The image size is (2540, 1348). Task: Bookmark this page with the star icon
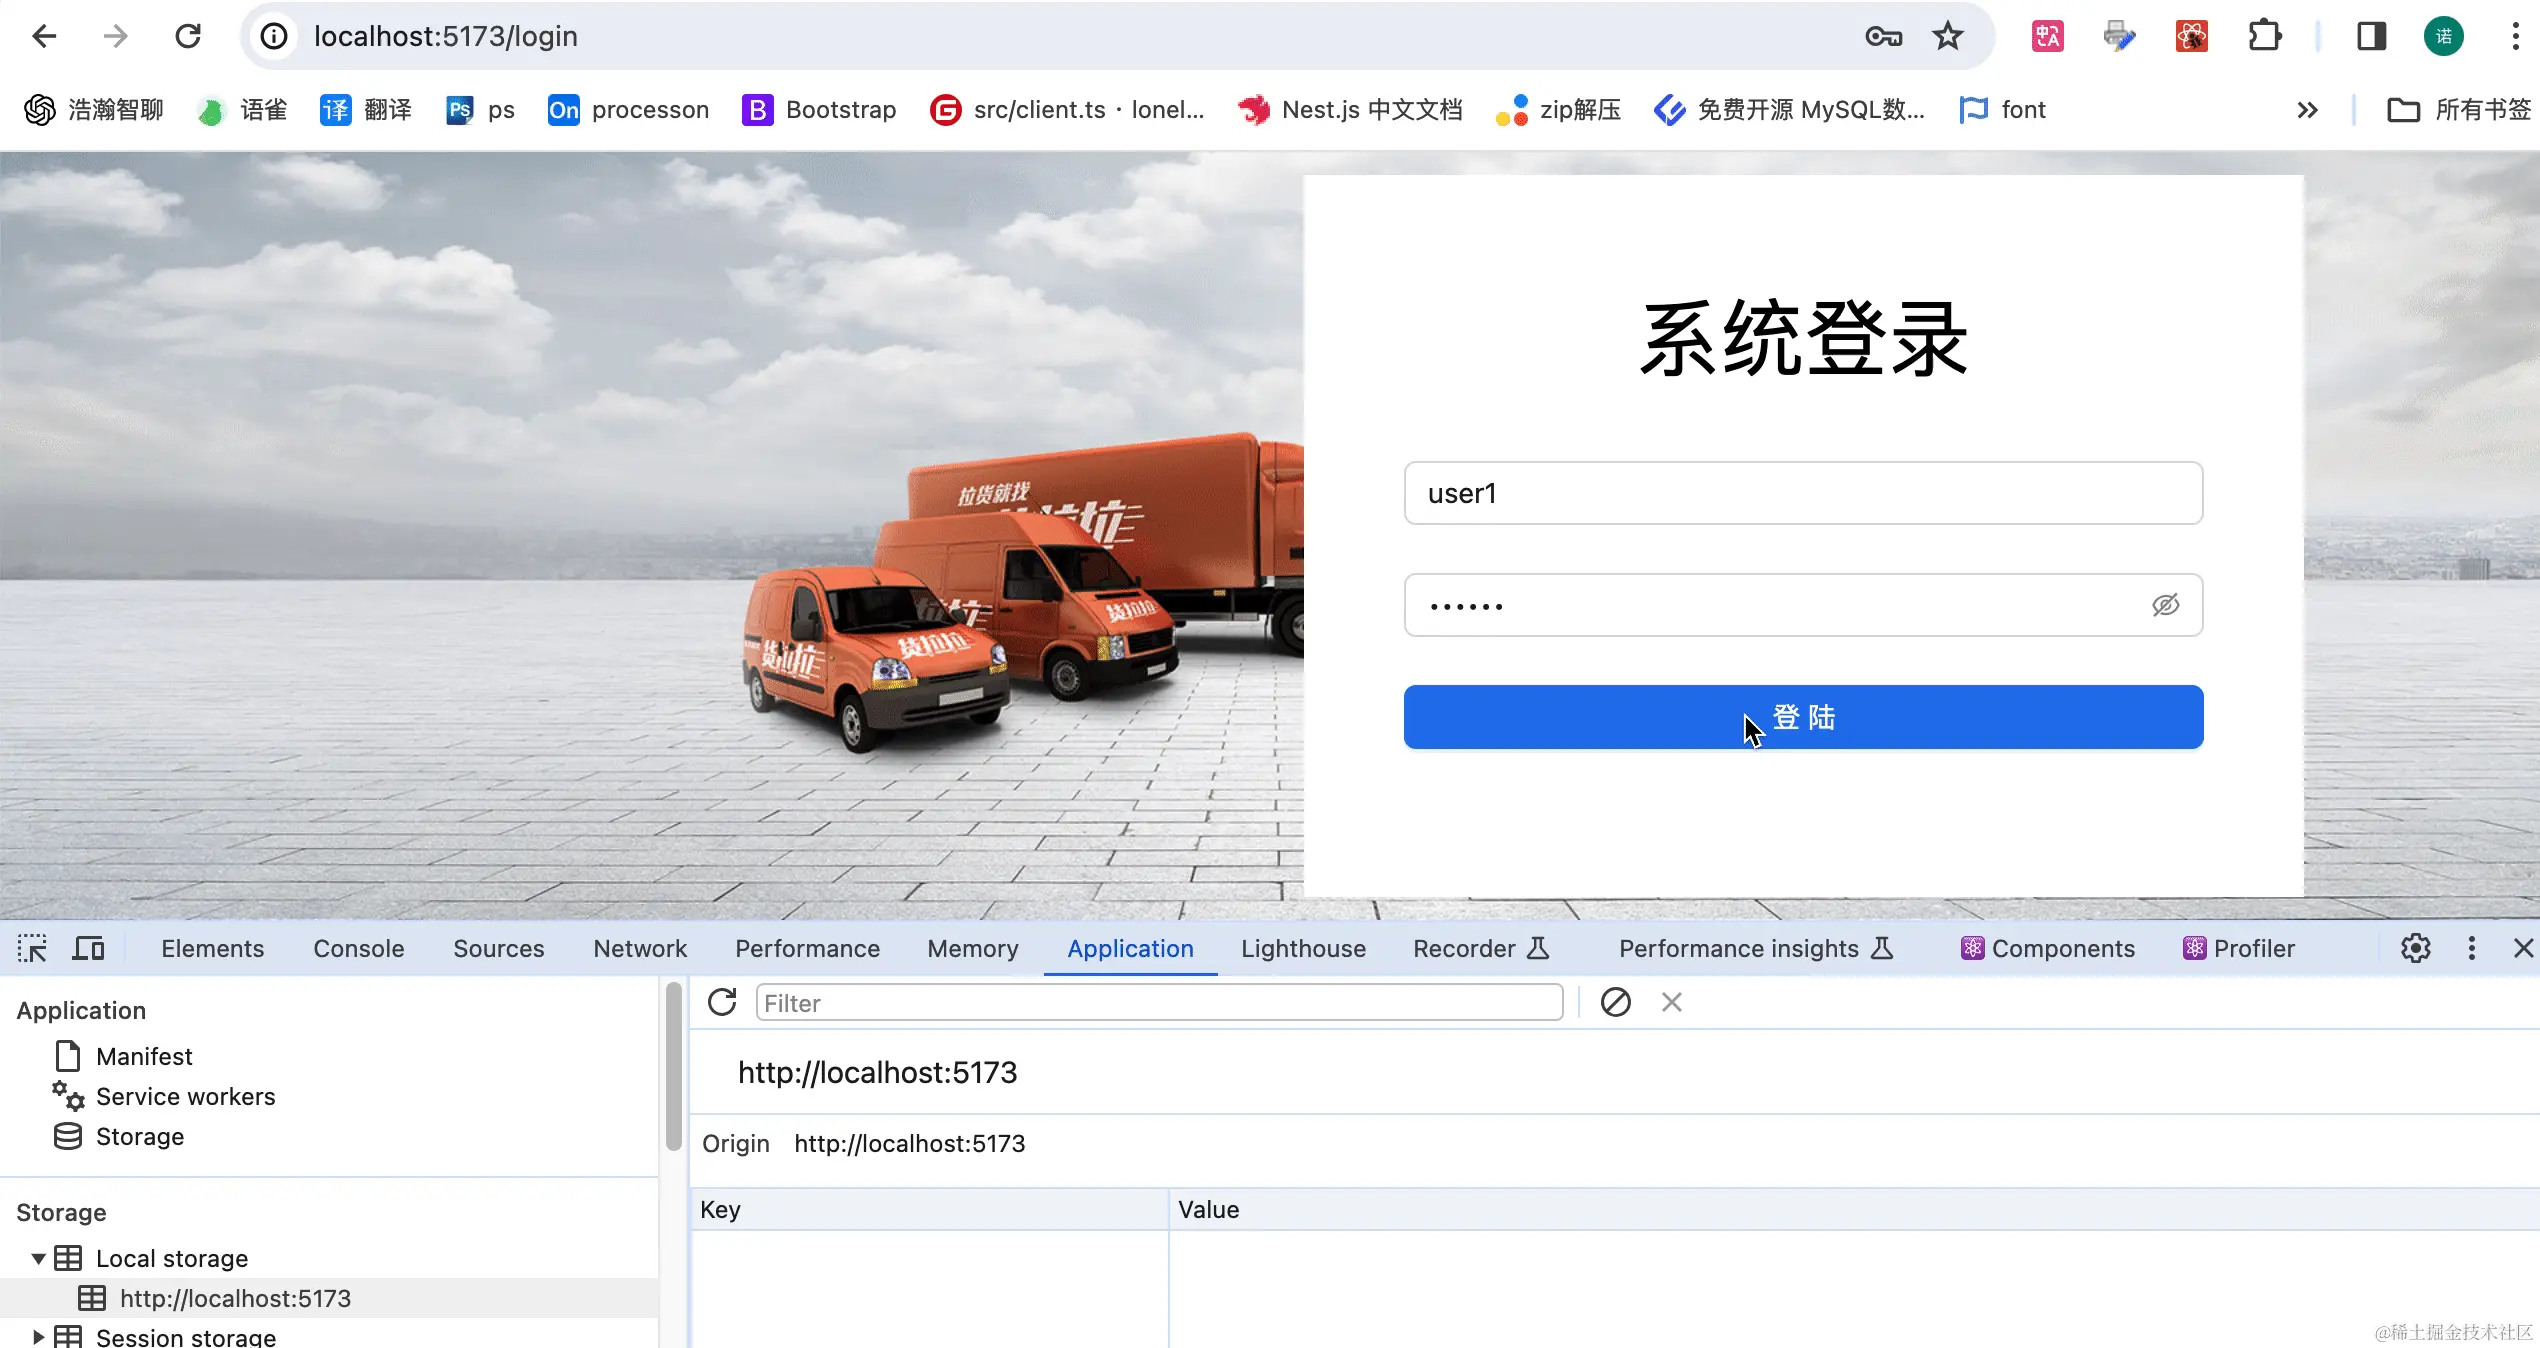pos(1947,37)
